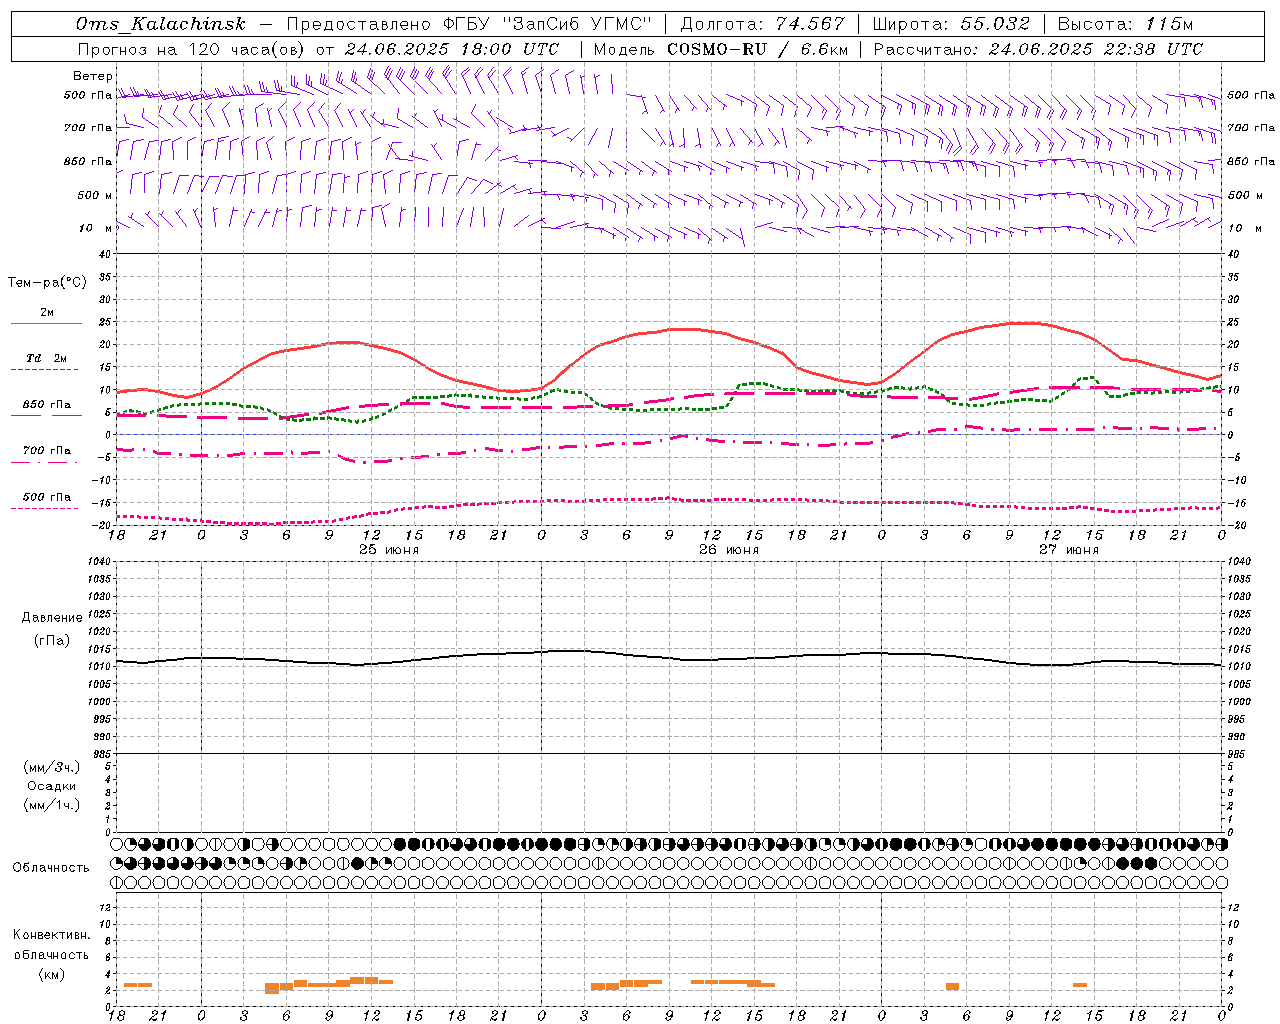The image size is (1280, 1024).
Task: Click the black surface pressure curve
Action: [x=669, y=658]
